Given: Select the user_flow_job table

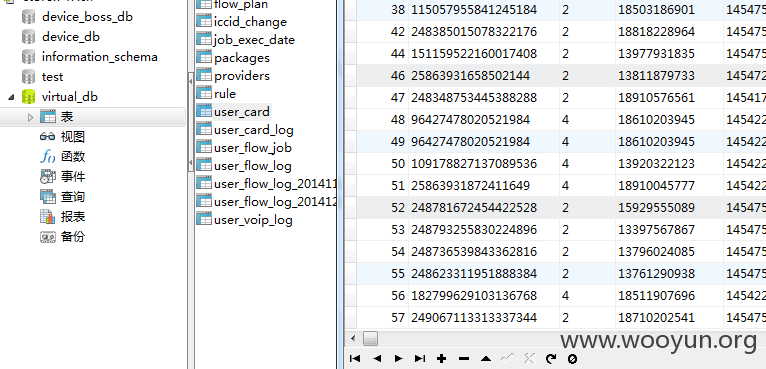Looking at the screenshot, I should click(253, 148).
